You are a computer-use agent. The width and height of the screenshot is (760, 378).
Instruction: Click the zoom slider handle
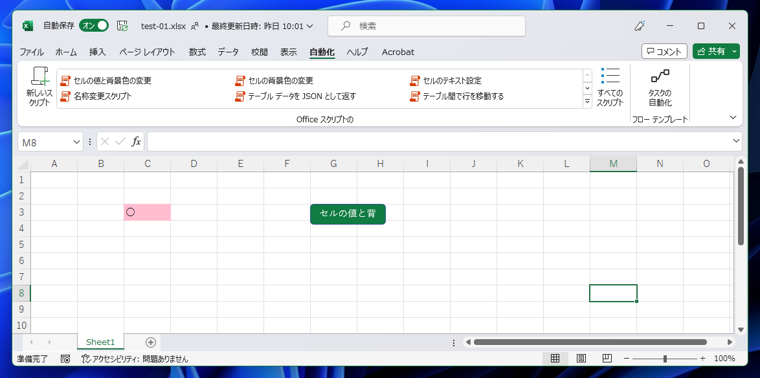click(x=665, y=359)
